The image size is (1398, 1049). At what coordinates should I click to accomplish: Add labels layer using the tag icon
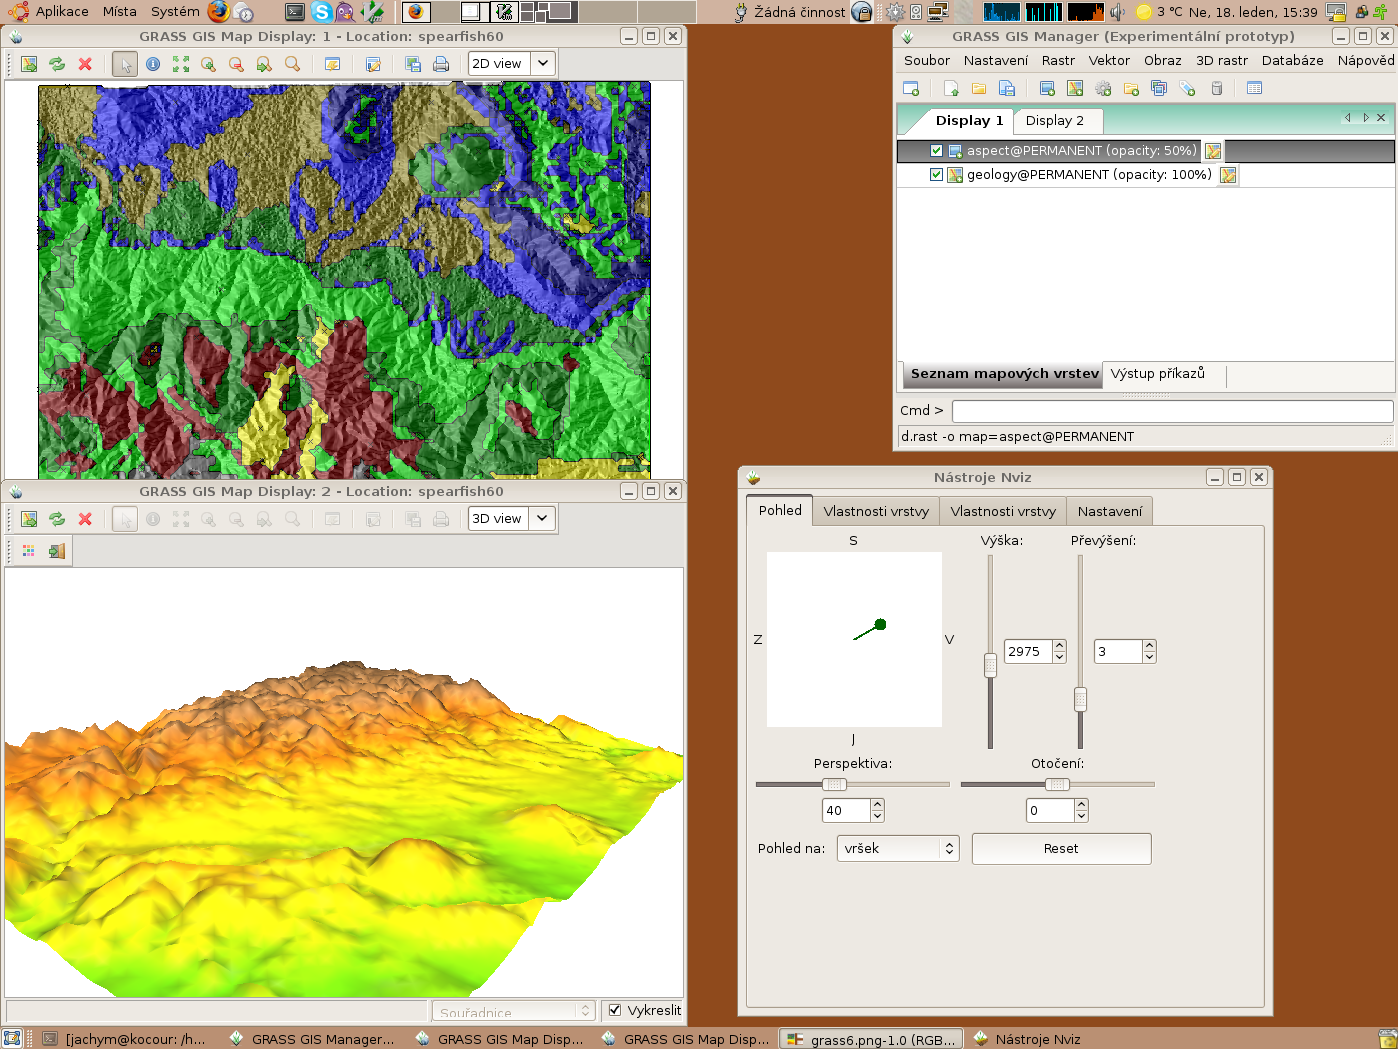1187,89
